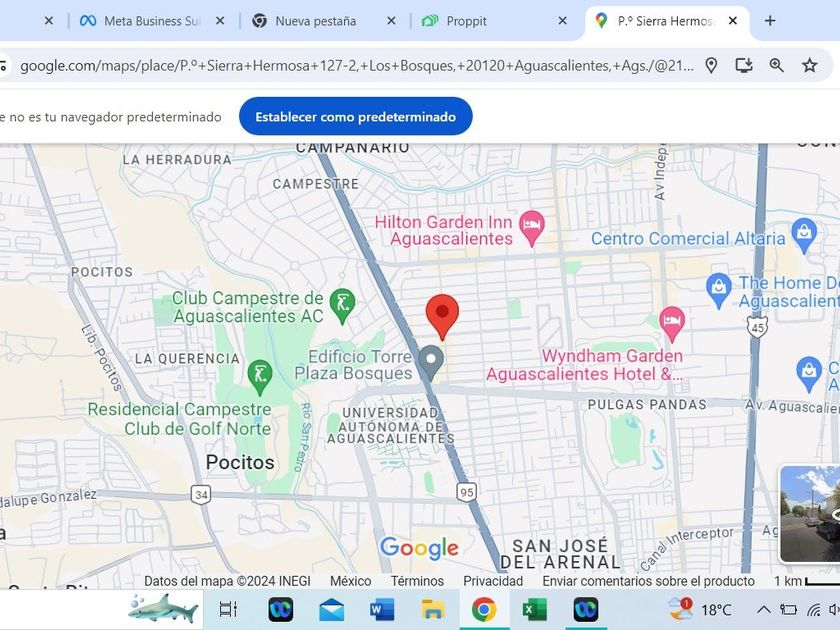The image size is (840, 630).
Task: Click the LA QUERENCIA label
Action: (187, 358)
